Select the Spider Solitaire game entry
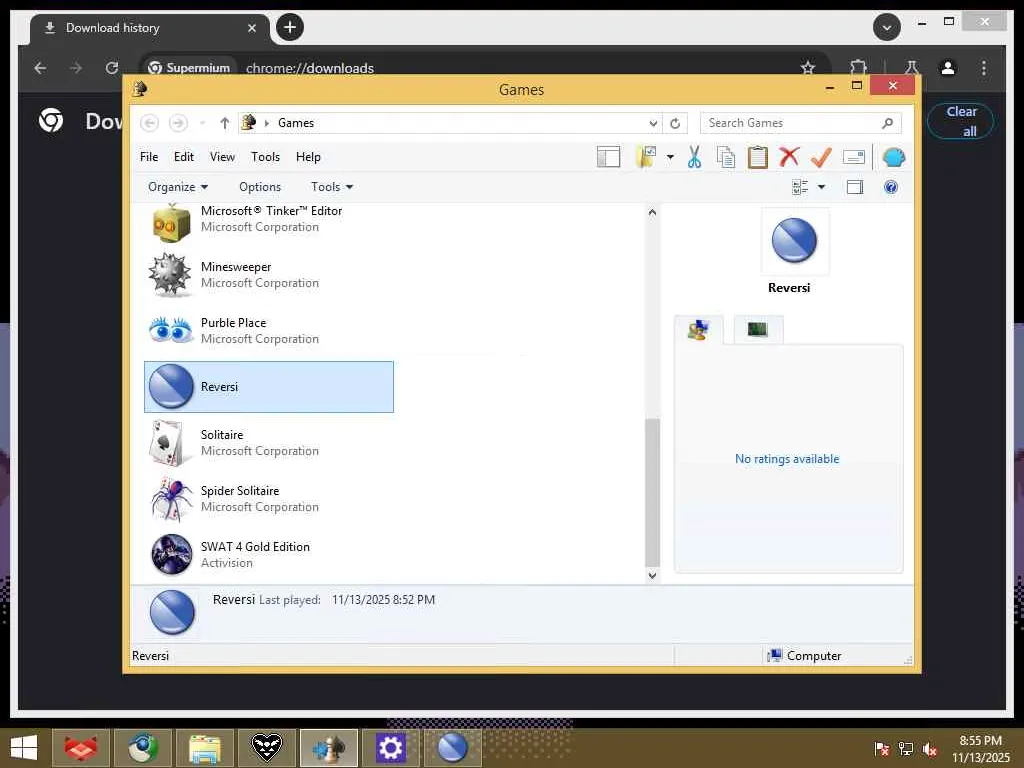The height and width of the screenshot is (768, 1024). pos(269,499)
